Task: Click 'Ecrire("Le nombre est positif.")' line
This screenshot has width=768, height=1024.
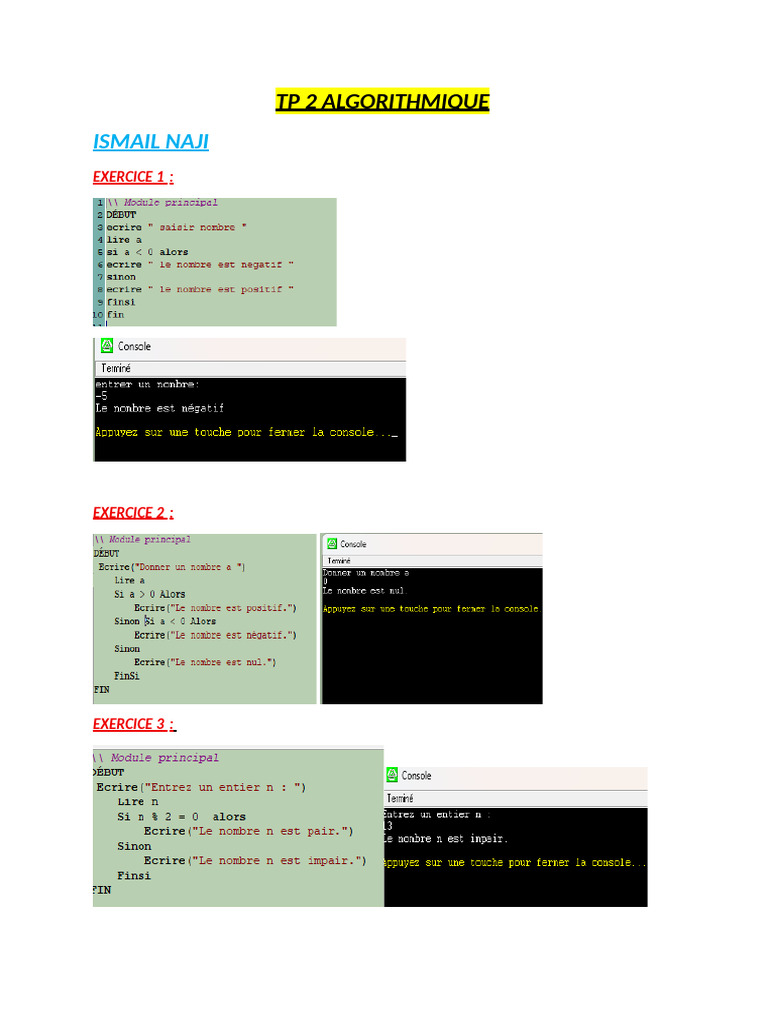Action: 215,608
